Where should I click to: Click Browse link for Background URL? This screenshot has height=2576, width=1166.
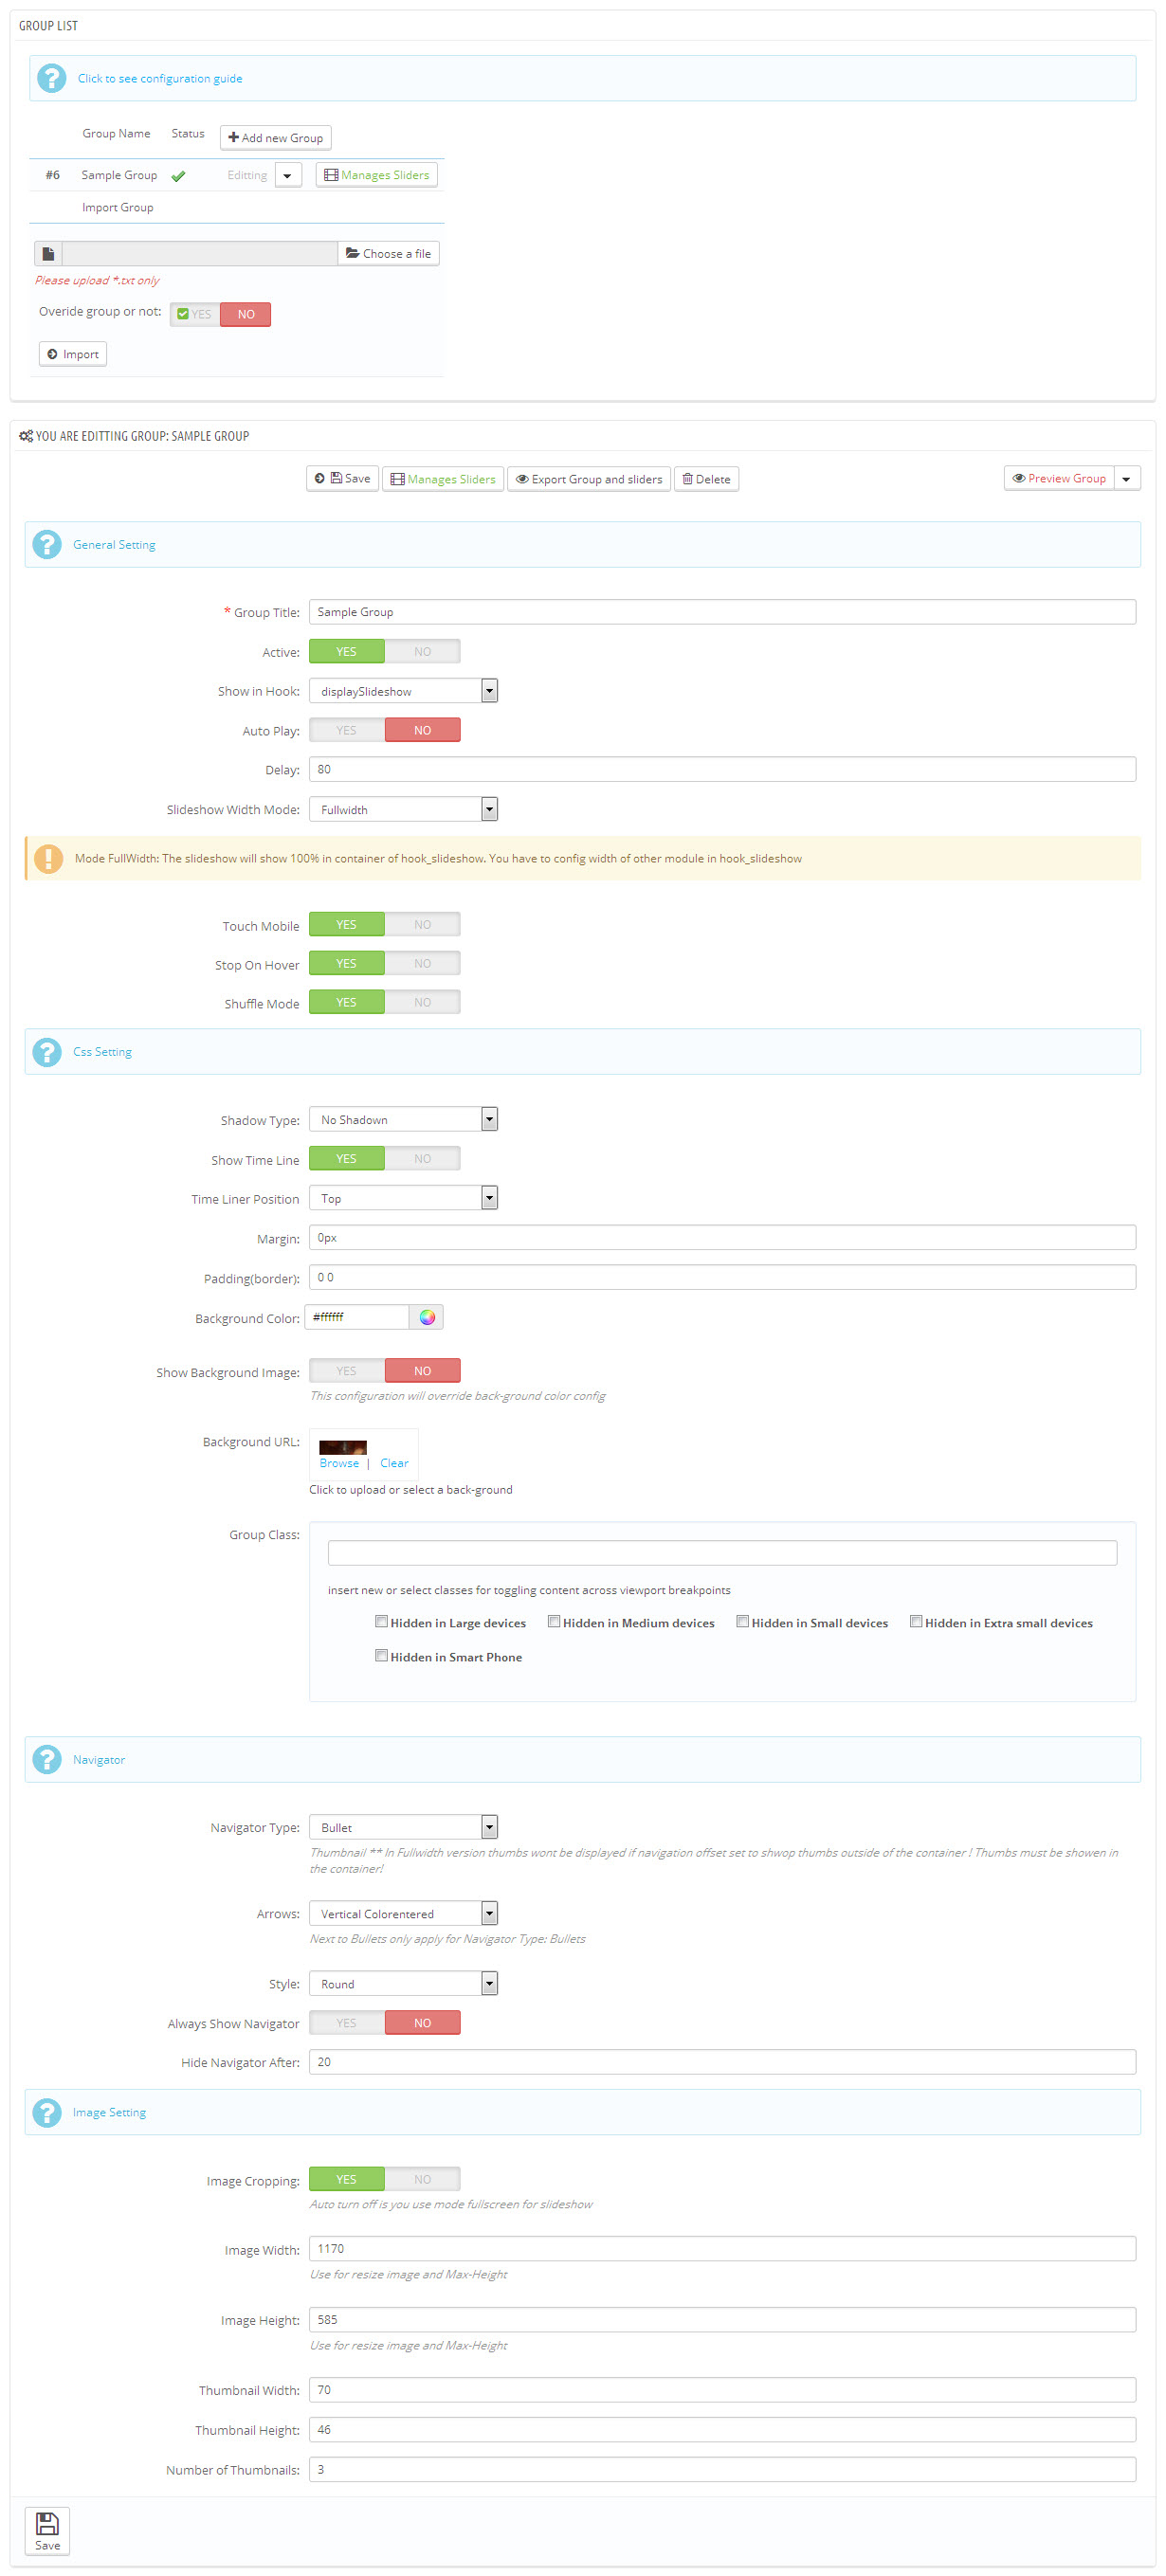pyautogui.click(x=339, y=1463)
